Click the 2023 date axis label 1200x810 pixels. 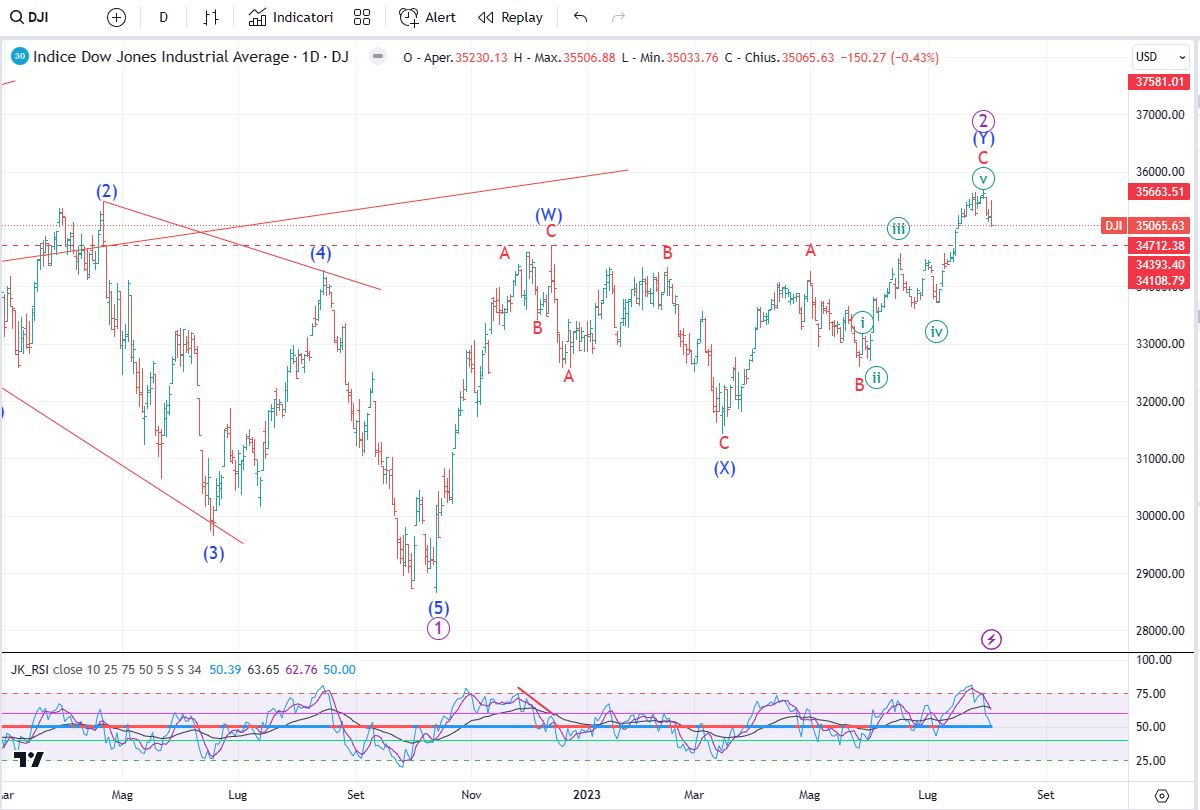(587, 795)
